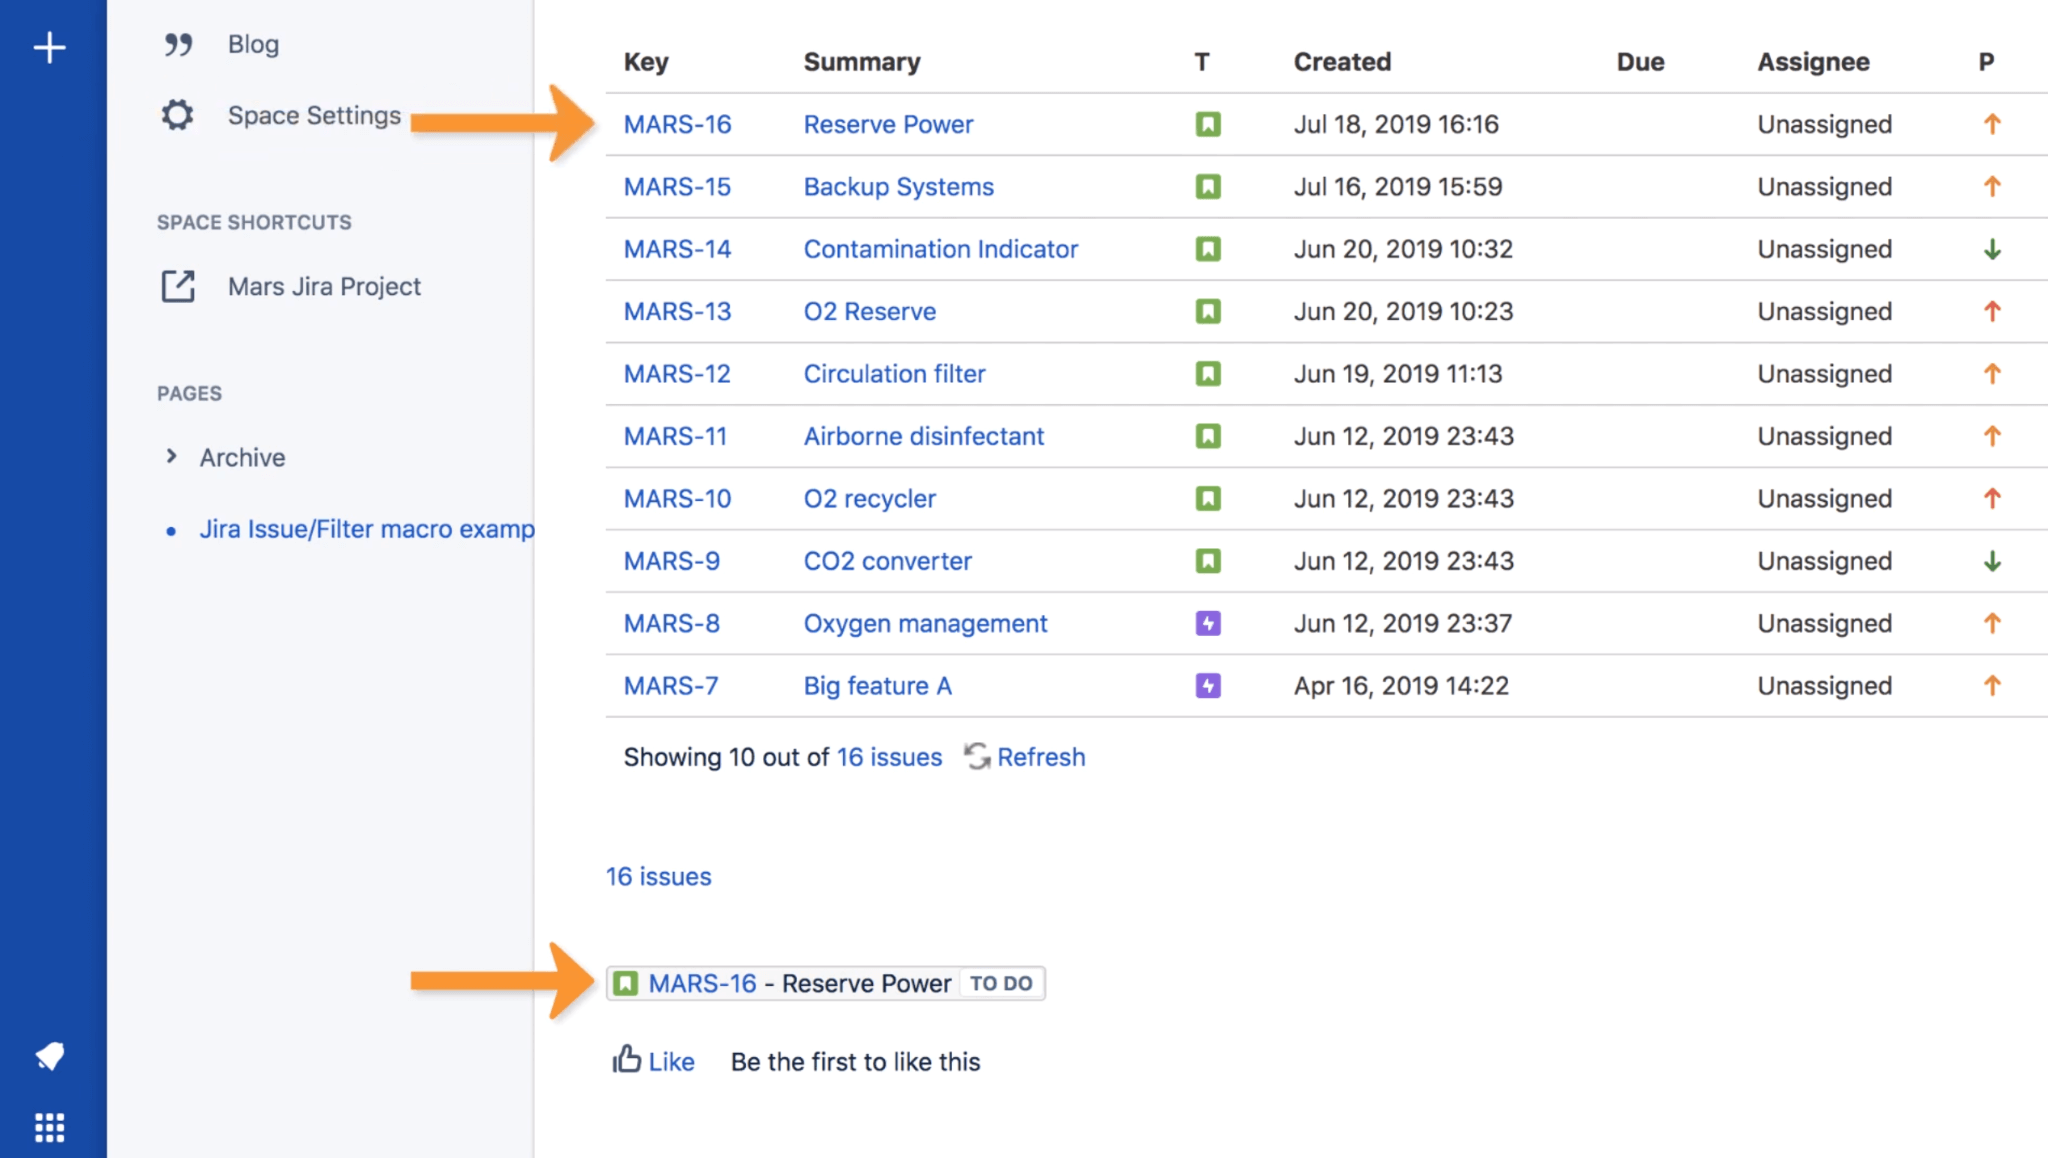Screen dimensions: 2048x1158
Task: Open the Blog menu item
Action: click(x=253, y=42)
